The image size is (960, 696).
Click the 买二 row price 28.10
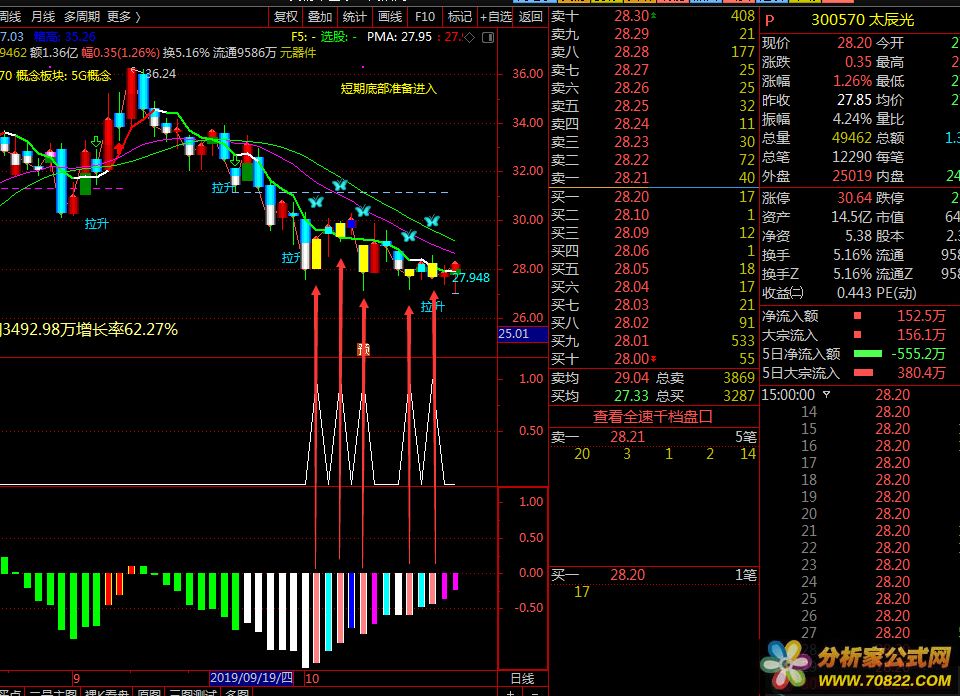pyautogui.click(x=631, y=215)
